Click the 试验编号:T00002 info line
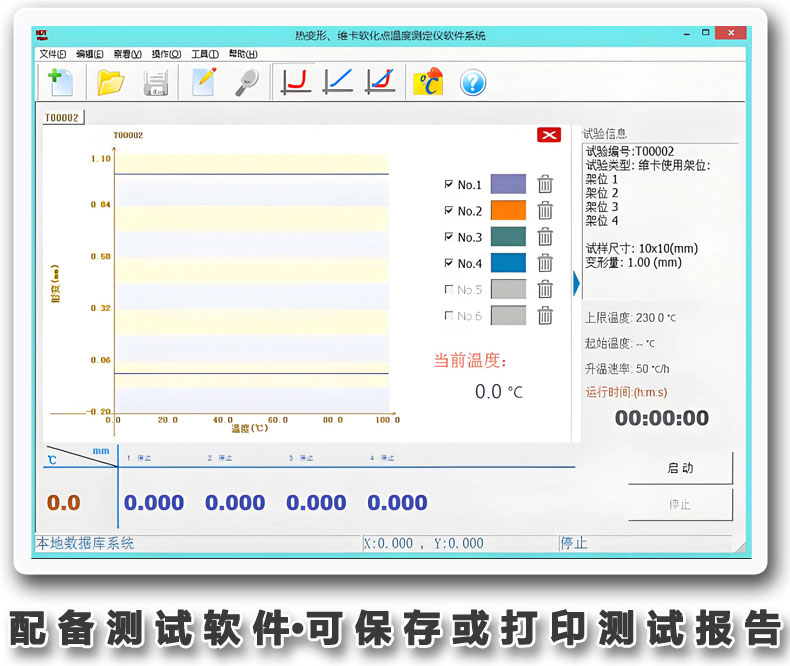The height and width of the screenshot is (666, 790). pyautogui.click(x=629, y=151)
